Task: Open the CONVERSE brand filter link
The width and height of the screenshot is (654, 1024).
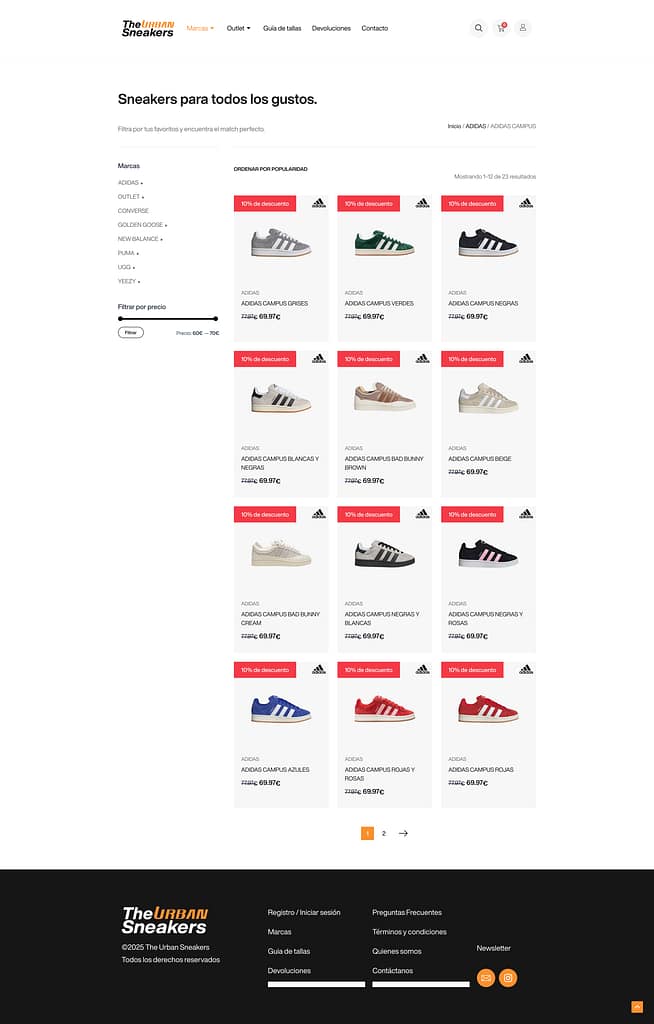Action: [x=133, y=211]
